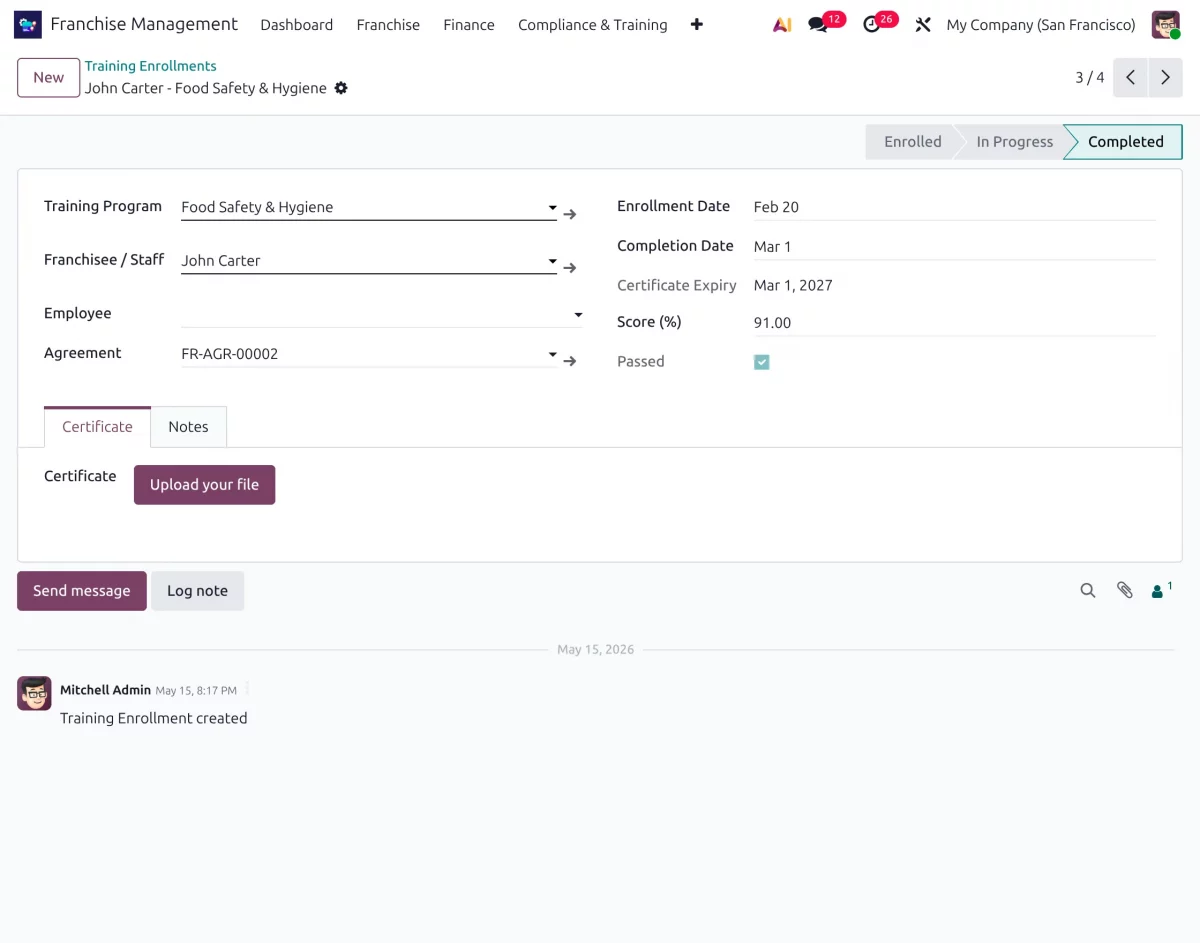Viewport: 1200px width, 943px height.
Task: Click the Send message button
Action: pyautogui.click(x=82, y=591)
